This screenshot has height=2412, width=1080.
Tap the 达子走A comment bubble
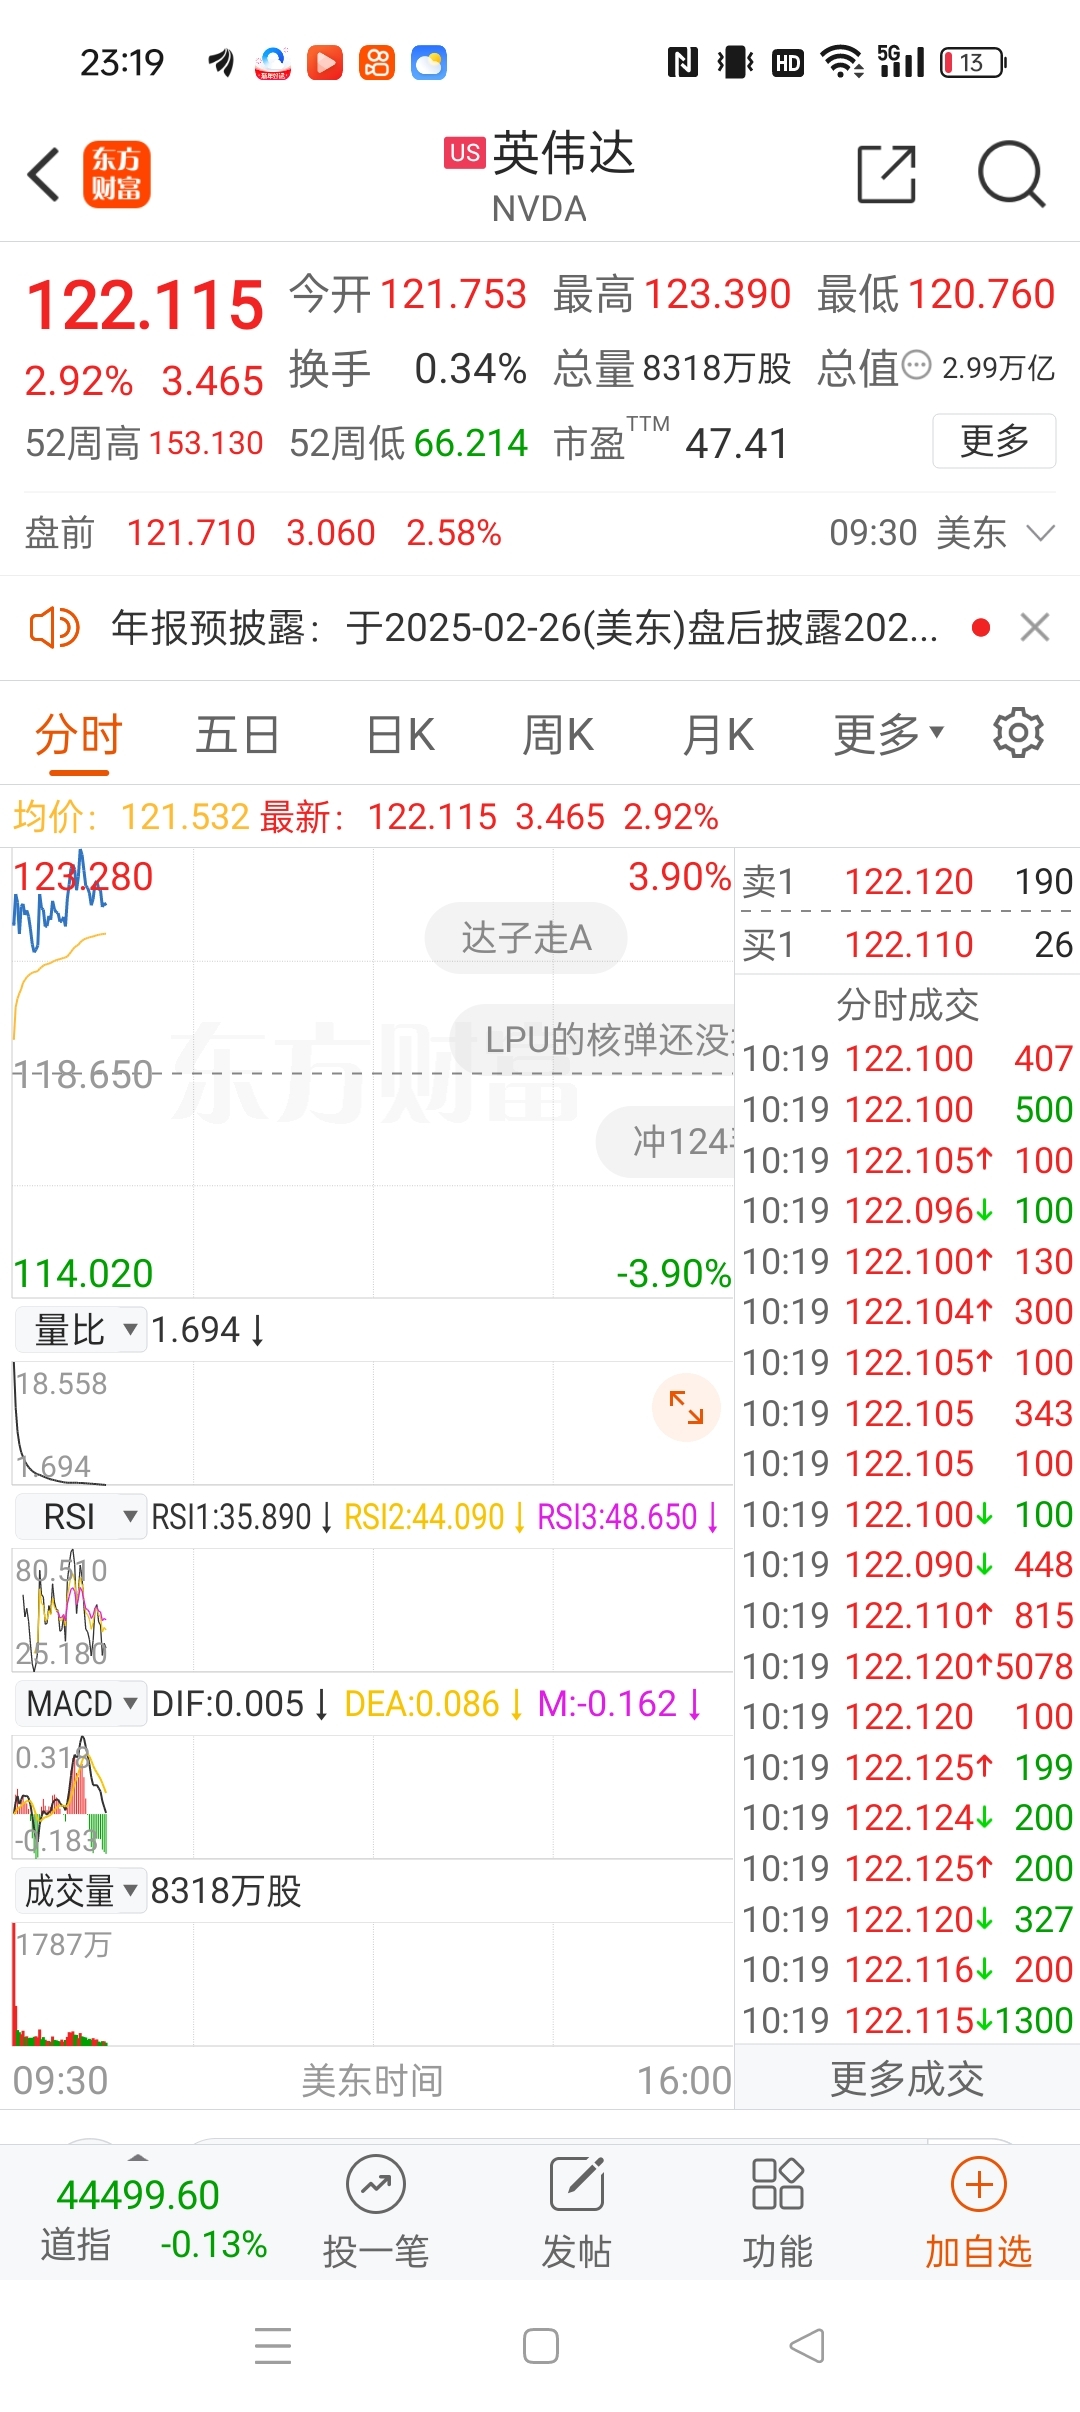(526, 938)
